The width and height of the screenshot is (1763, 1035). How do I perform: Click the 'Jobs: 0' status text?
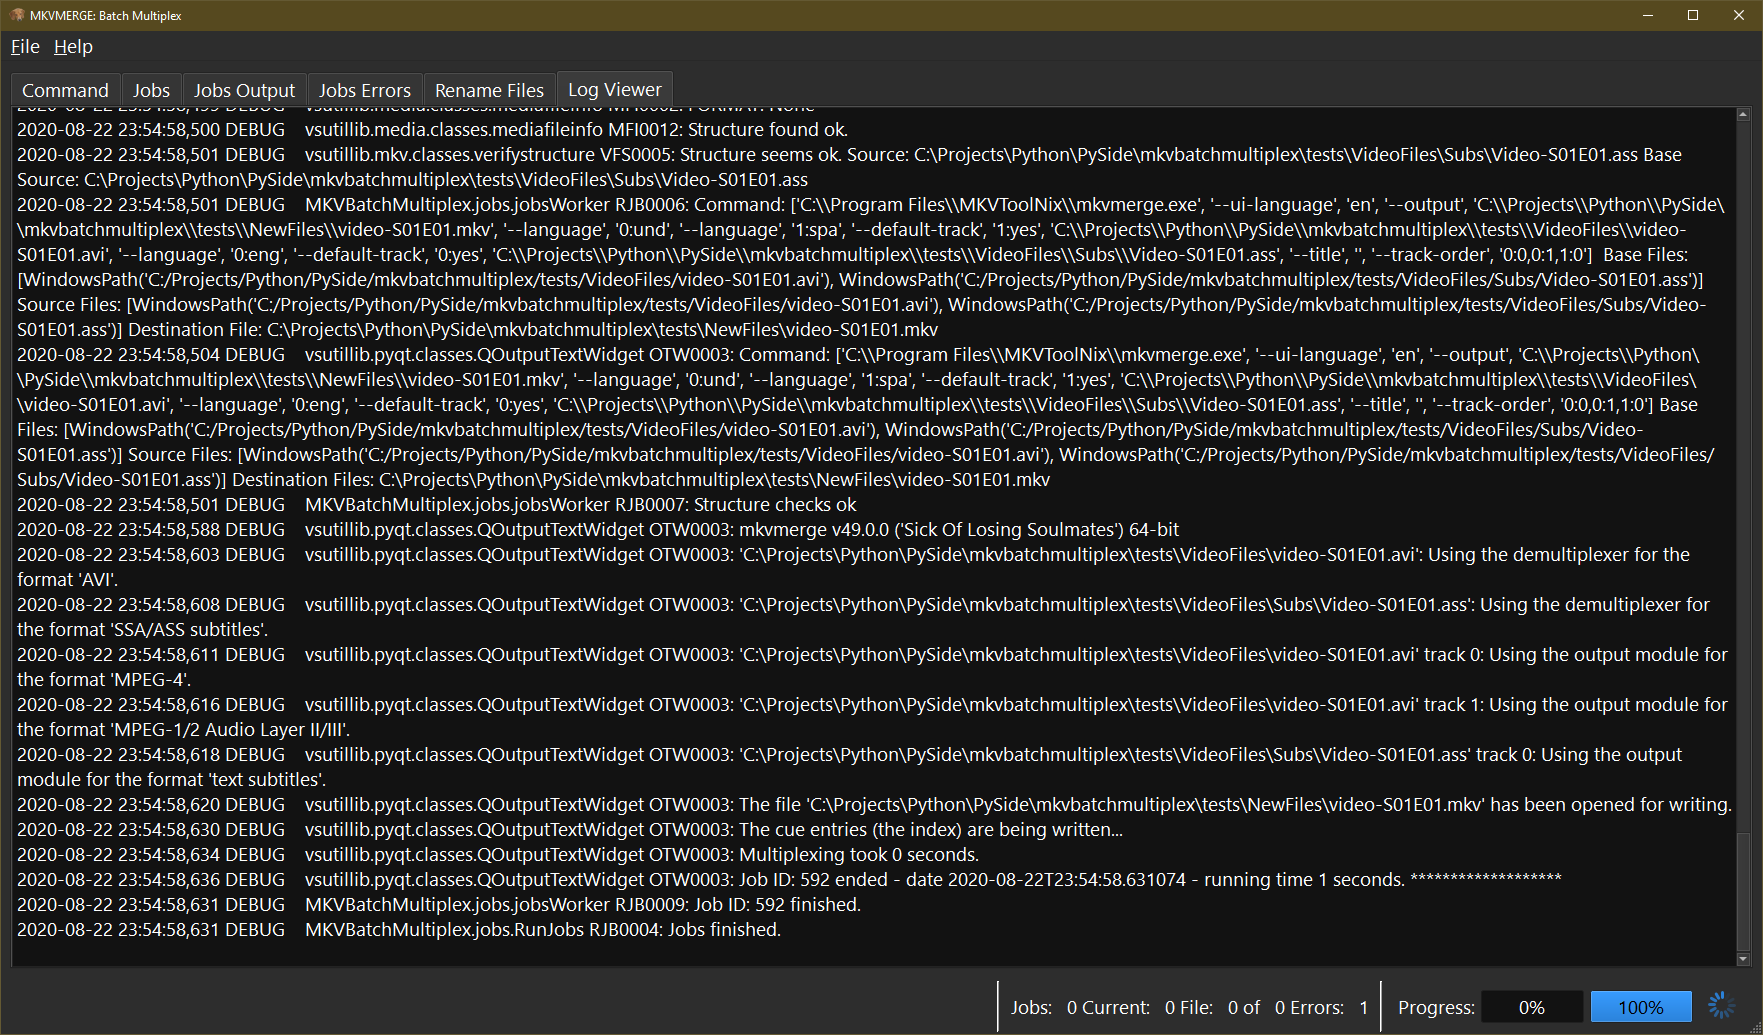click(x=1043, y=1007)
